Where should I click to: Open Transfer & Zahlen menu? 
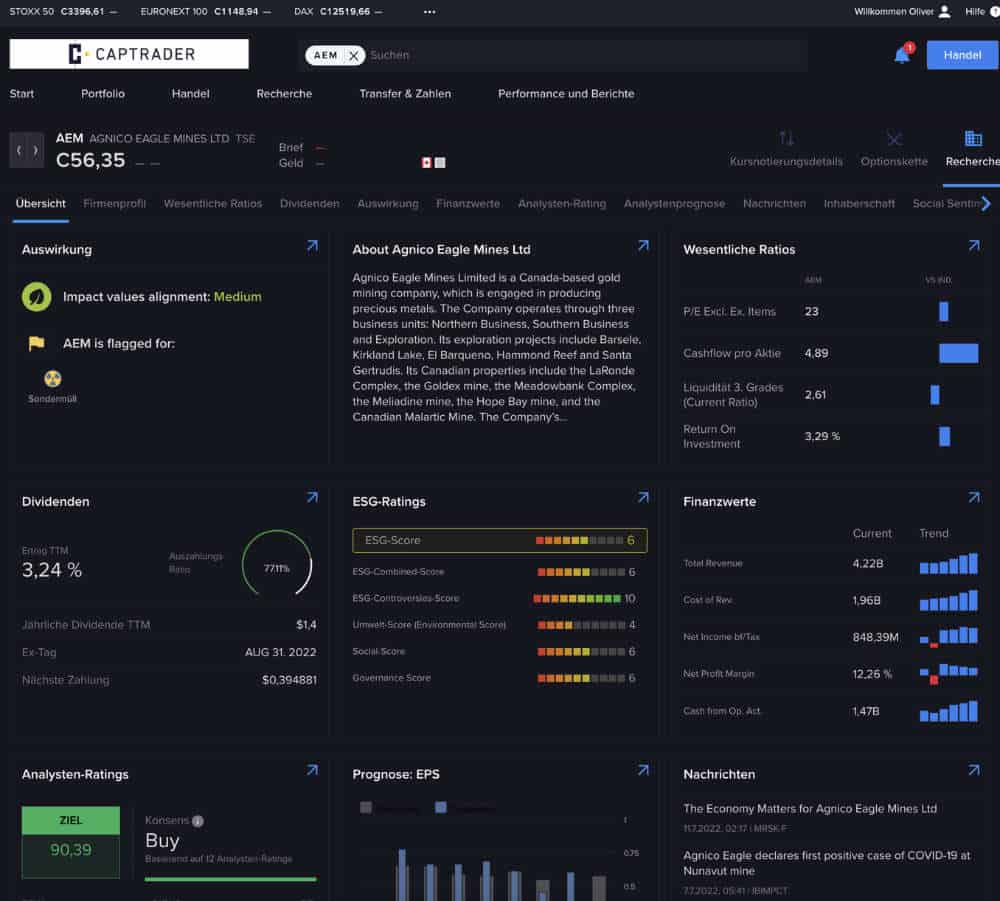(405, 94)
